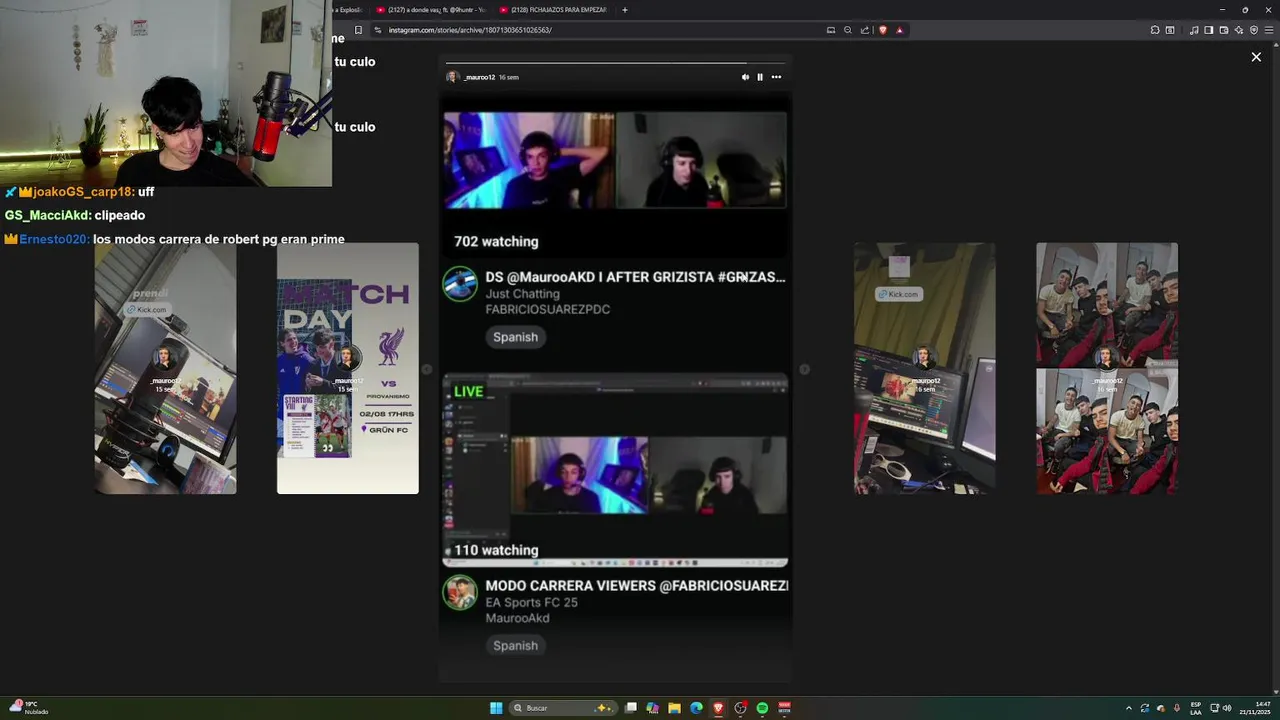Open the clock showing 14:47

pyautogui.click(x=1255, y=708)
